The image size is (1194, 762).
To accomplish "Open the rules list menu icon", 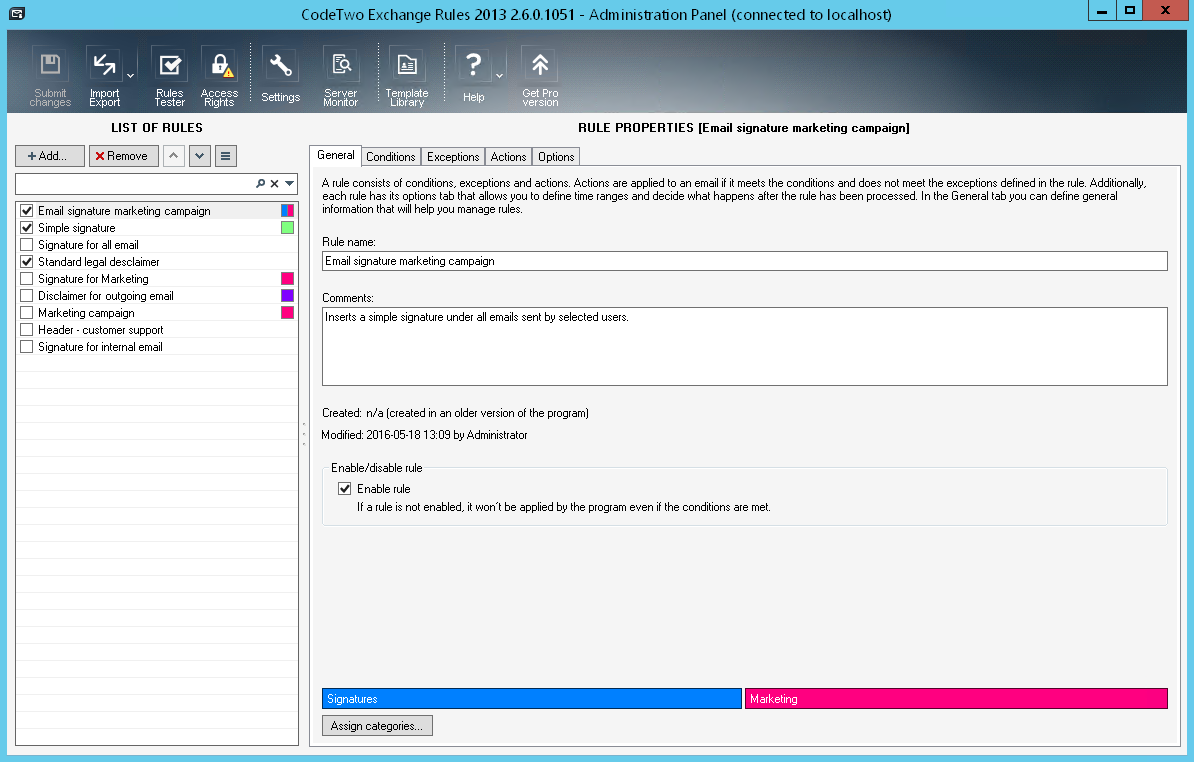I will click(x=225, y=156).
